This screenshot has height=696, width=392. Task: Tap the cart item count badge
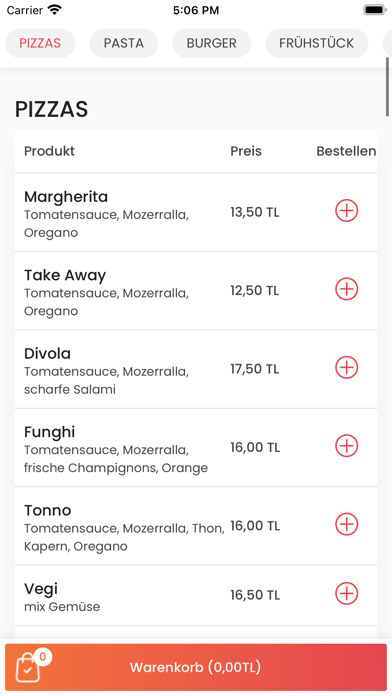(x=43, y=656)
